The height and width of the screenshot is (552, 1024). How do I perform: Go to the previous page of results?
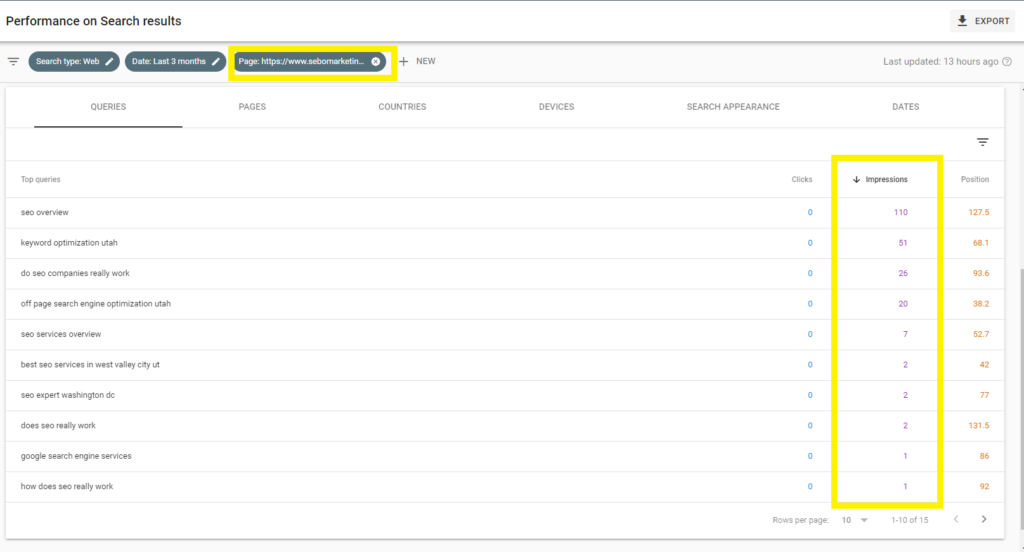[x=956, y=520]
